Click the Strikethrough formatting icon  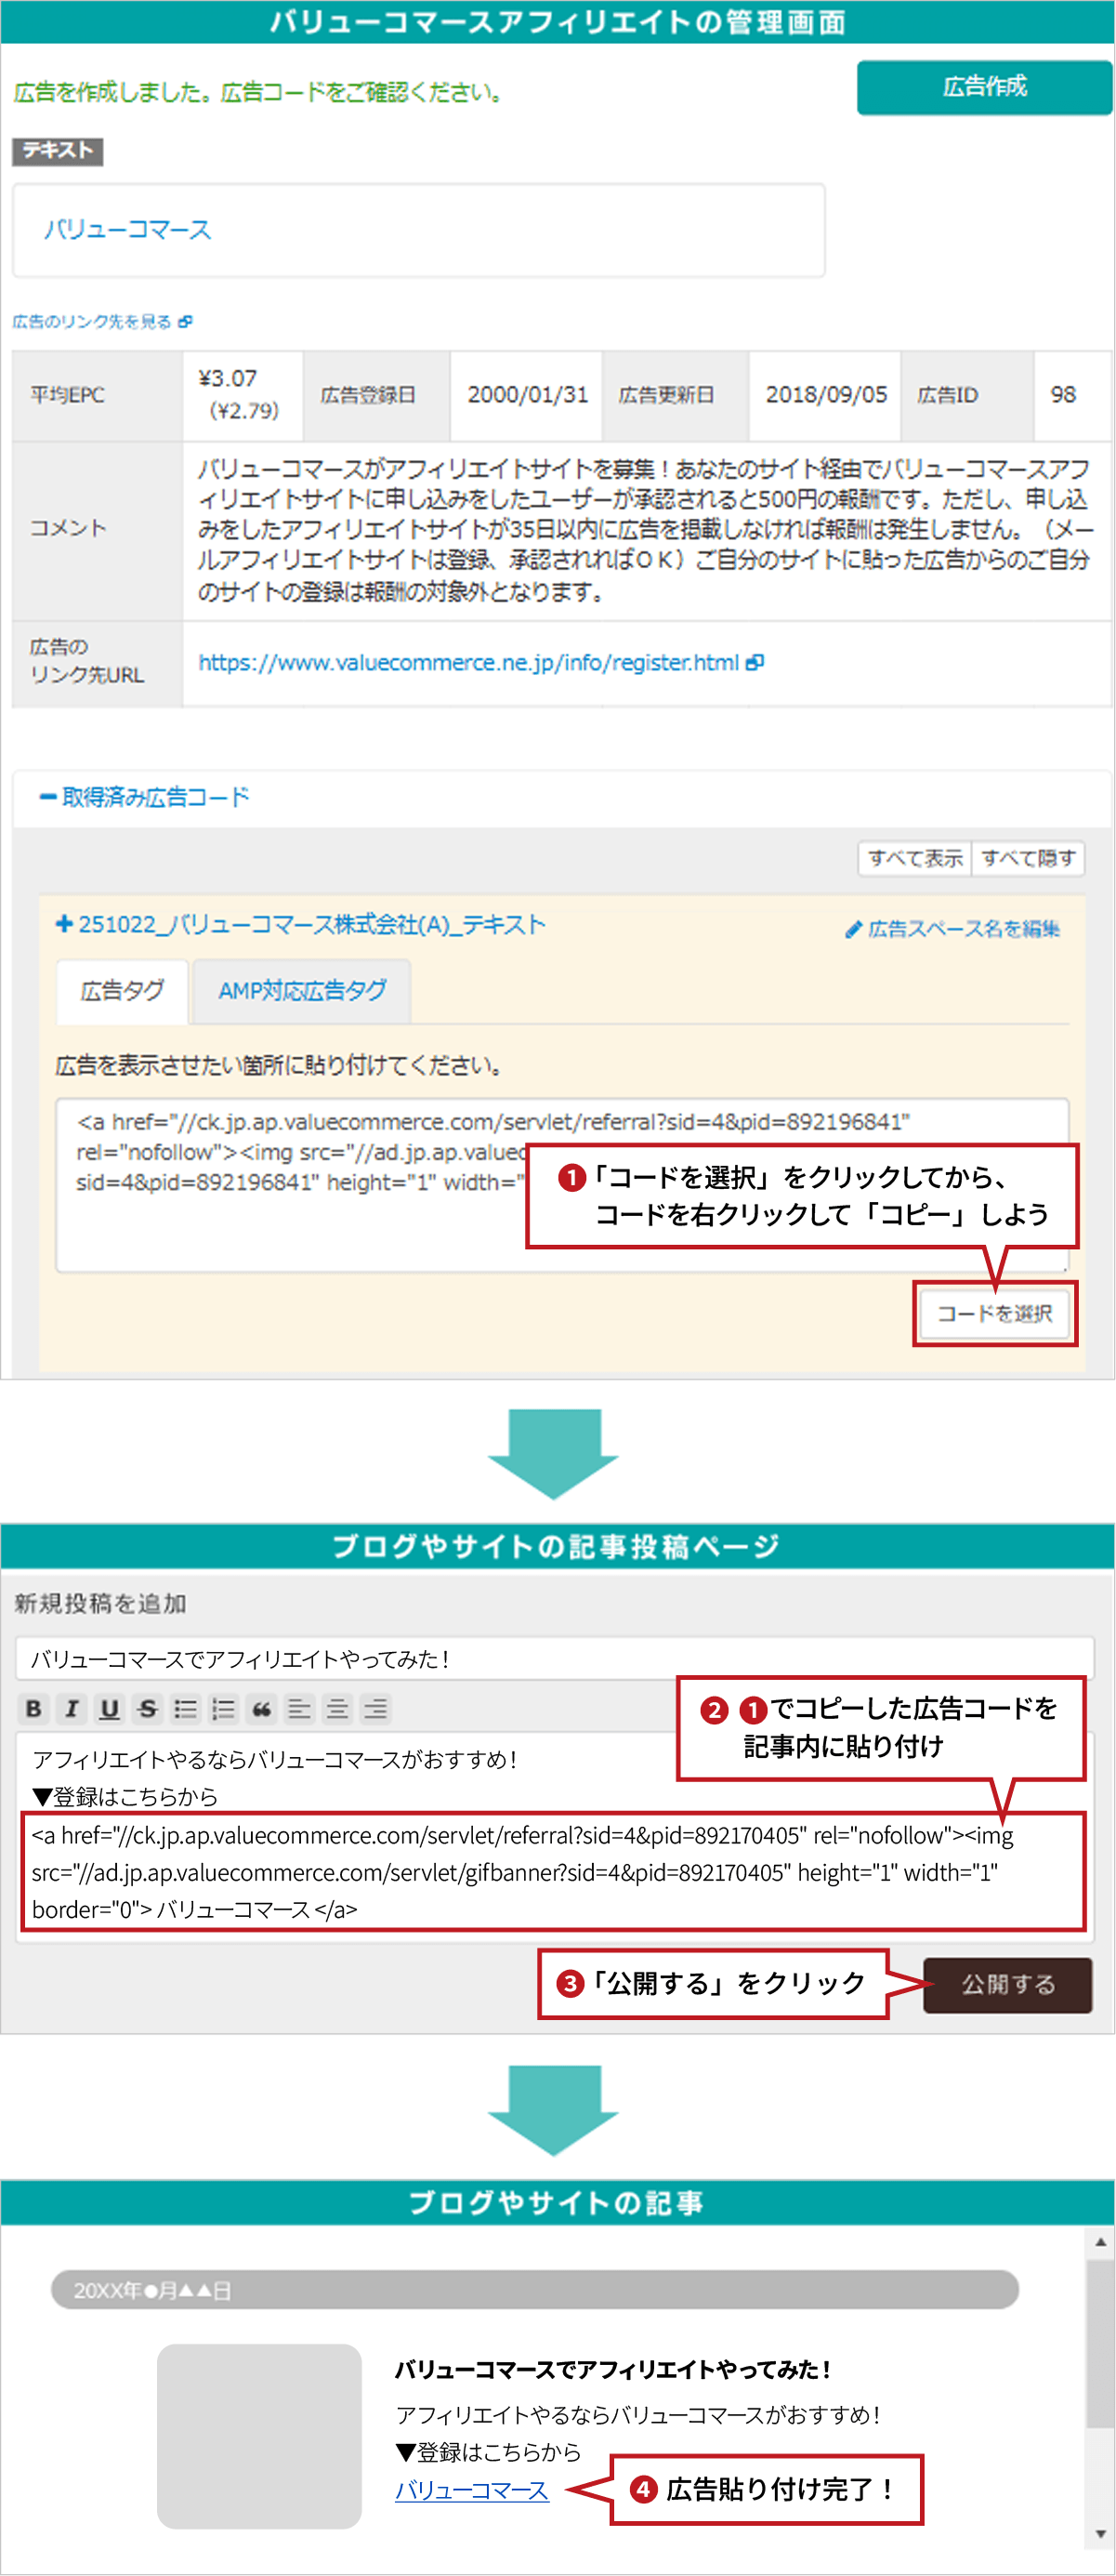(148, 1708)
